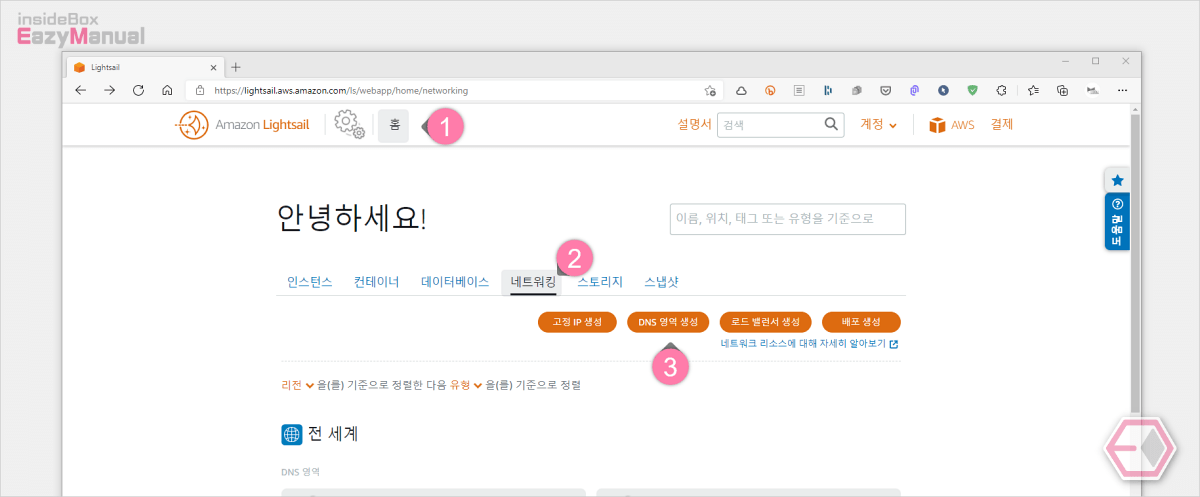Click the 홈 home button
The image size is (1200, 497).
point(394,126)
